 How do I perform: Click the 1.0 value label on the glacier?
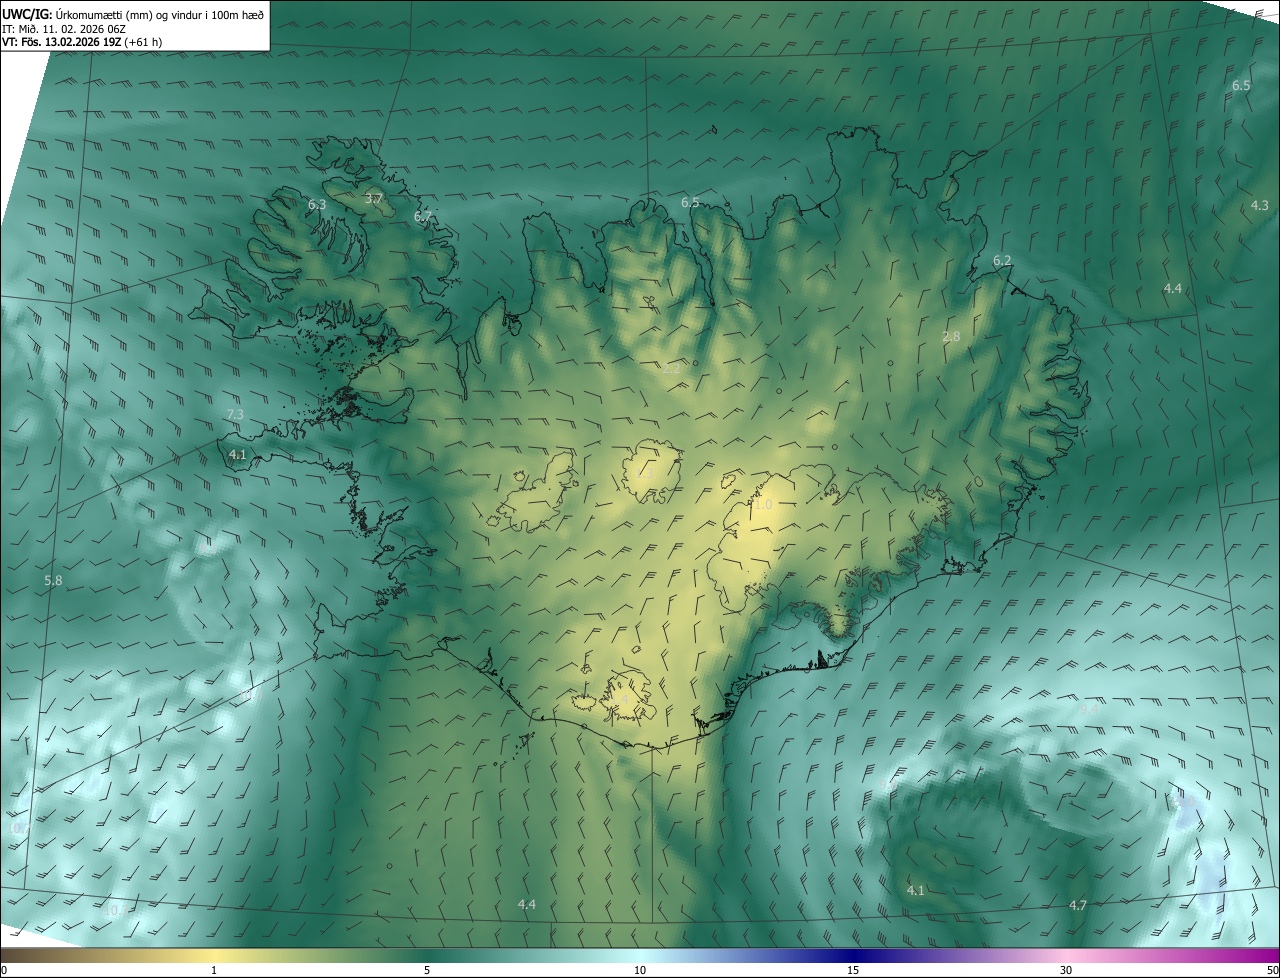[x=763, y=505]
